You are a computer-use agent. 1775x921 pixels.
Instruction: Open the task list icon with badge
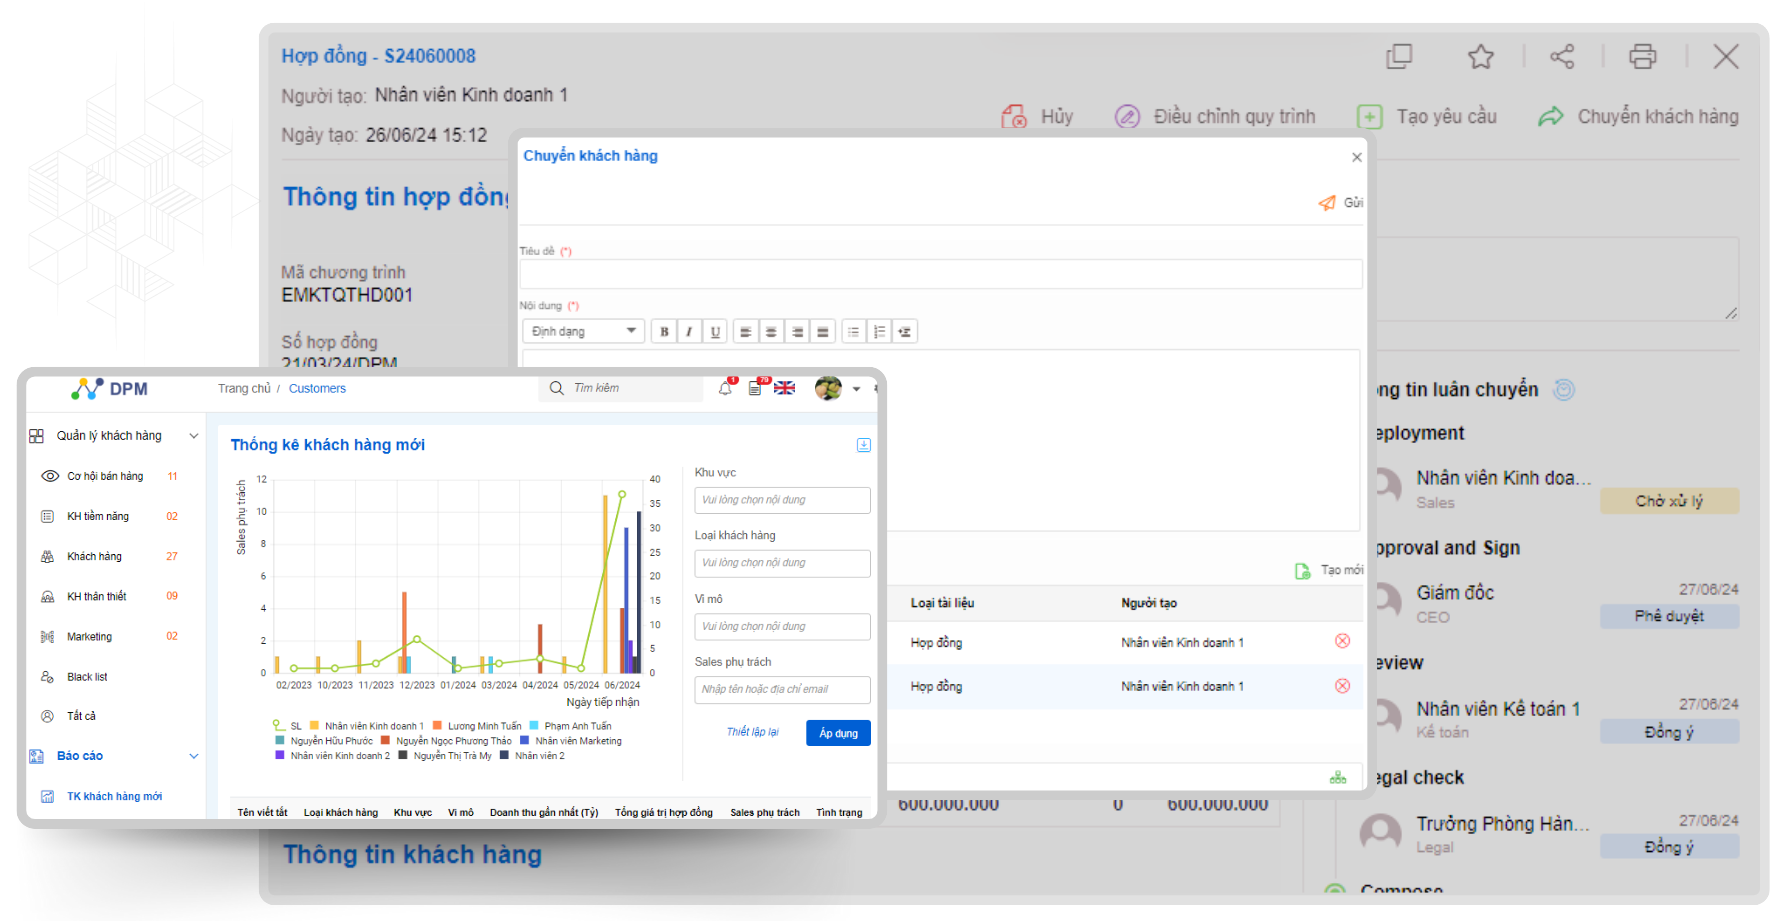tap(756, 388)
